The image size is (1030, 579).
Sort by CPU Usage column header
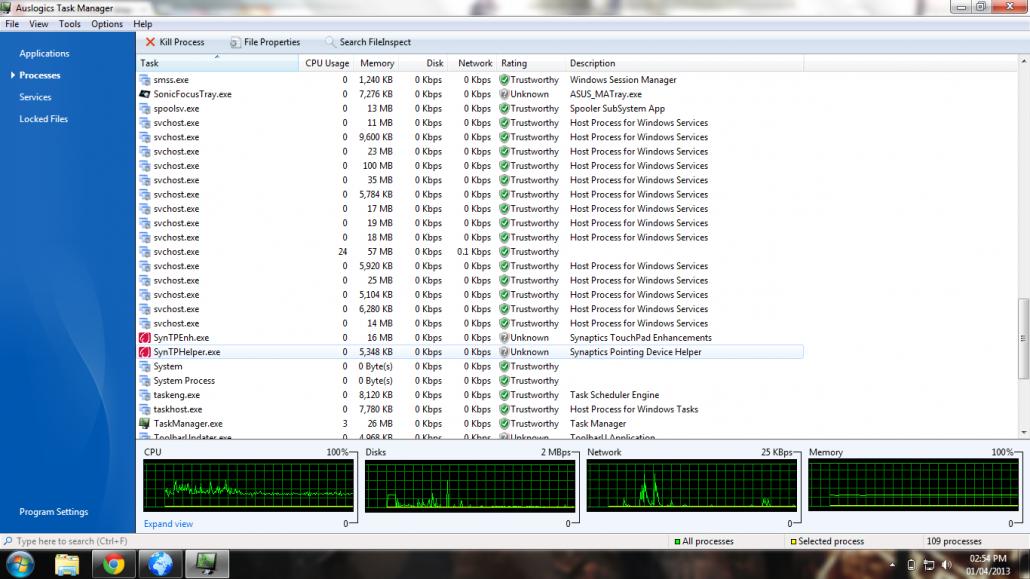tap(326, 63)
